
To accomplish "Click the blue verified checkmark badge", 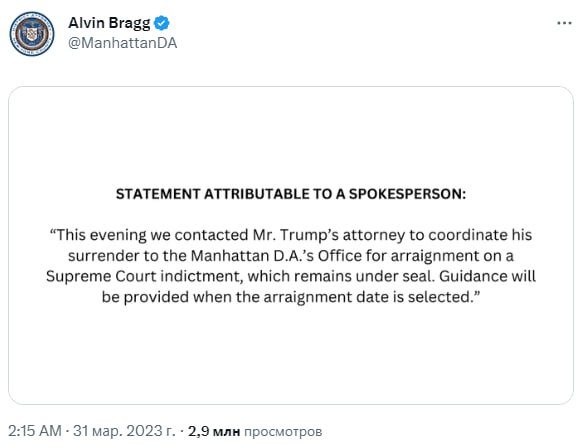I will pyautogui.click(x=161, y=23).
